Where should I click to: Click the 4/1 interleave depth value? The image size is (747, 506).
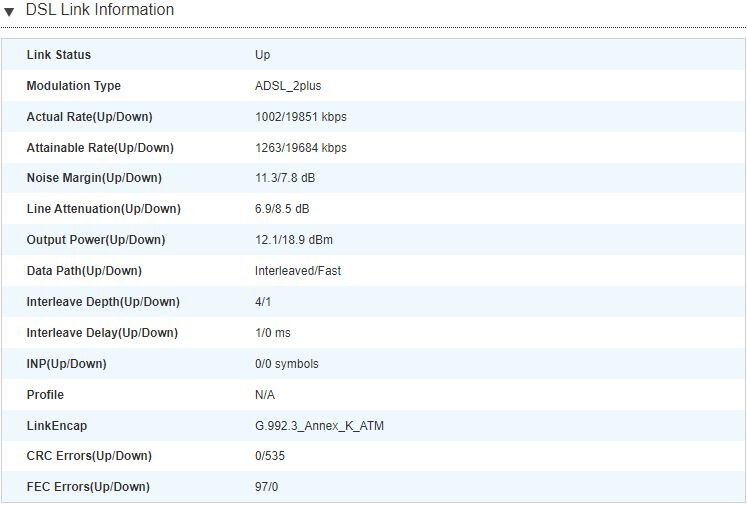click(263, 302)
